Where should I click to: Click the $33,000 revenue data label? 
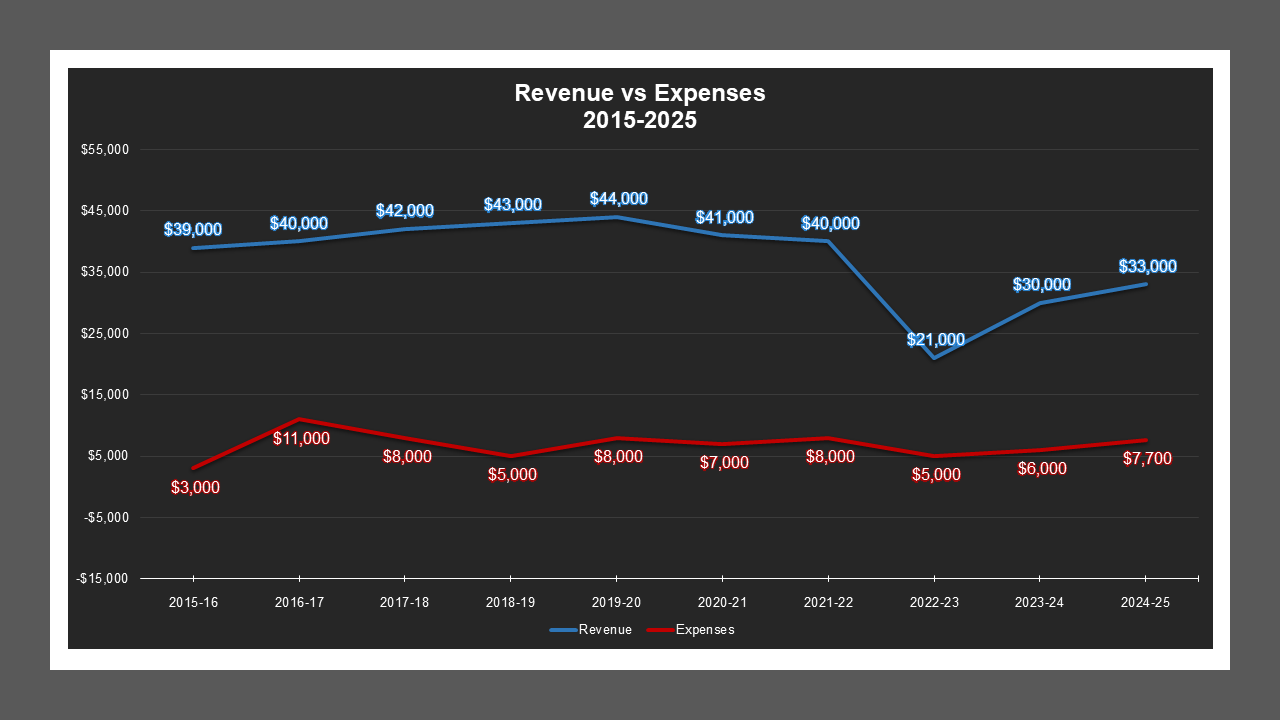(1146, 266)
